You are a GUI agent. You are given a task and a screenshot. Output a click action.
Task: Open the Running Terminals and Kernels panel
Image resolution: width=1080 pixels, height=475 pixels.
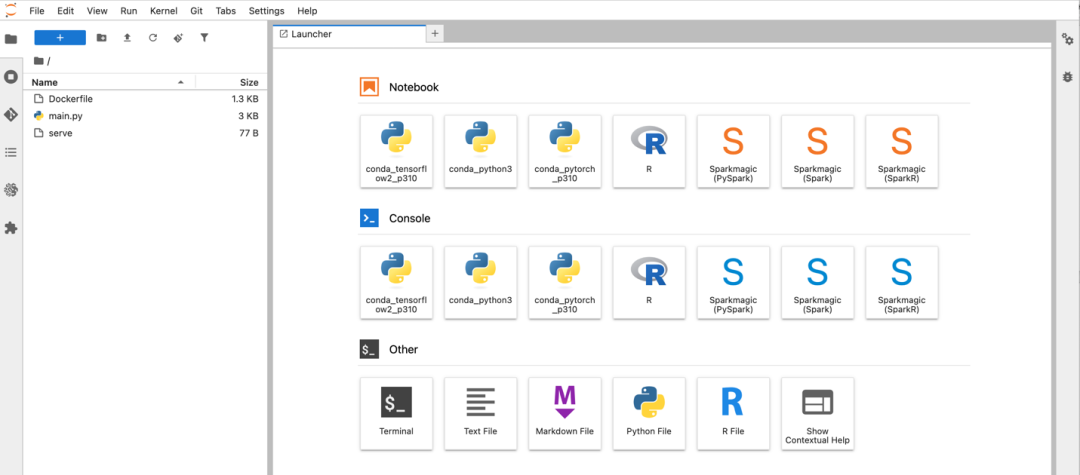pos(11,76)
